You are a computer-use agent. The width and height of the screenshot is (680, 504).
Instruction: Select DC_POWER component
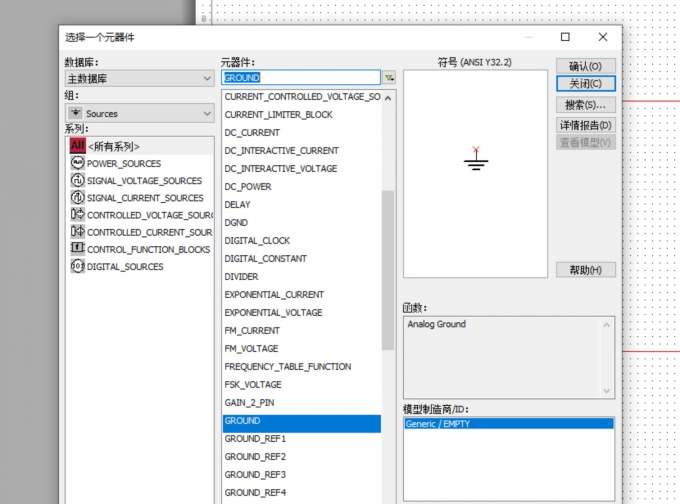[302, 187]
